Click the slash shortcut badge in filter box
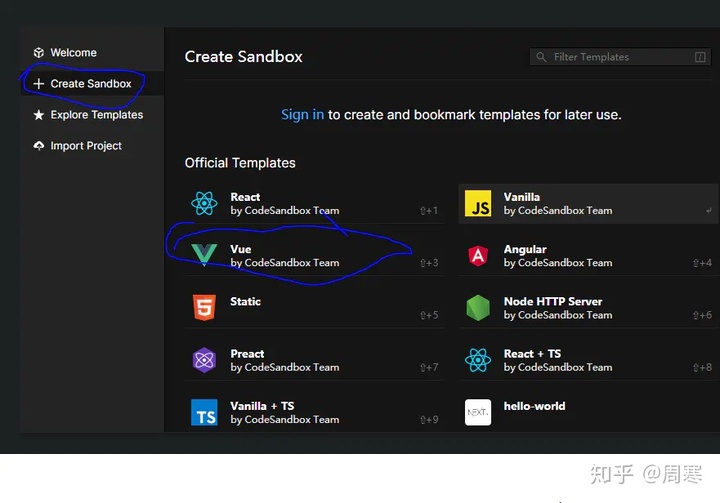Viewport: 720px width, 503px height. pos(700,57)
